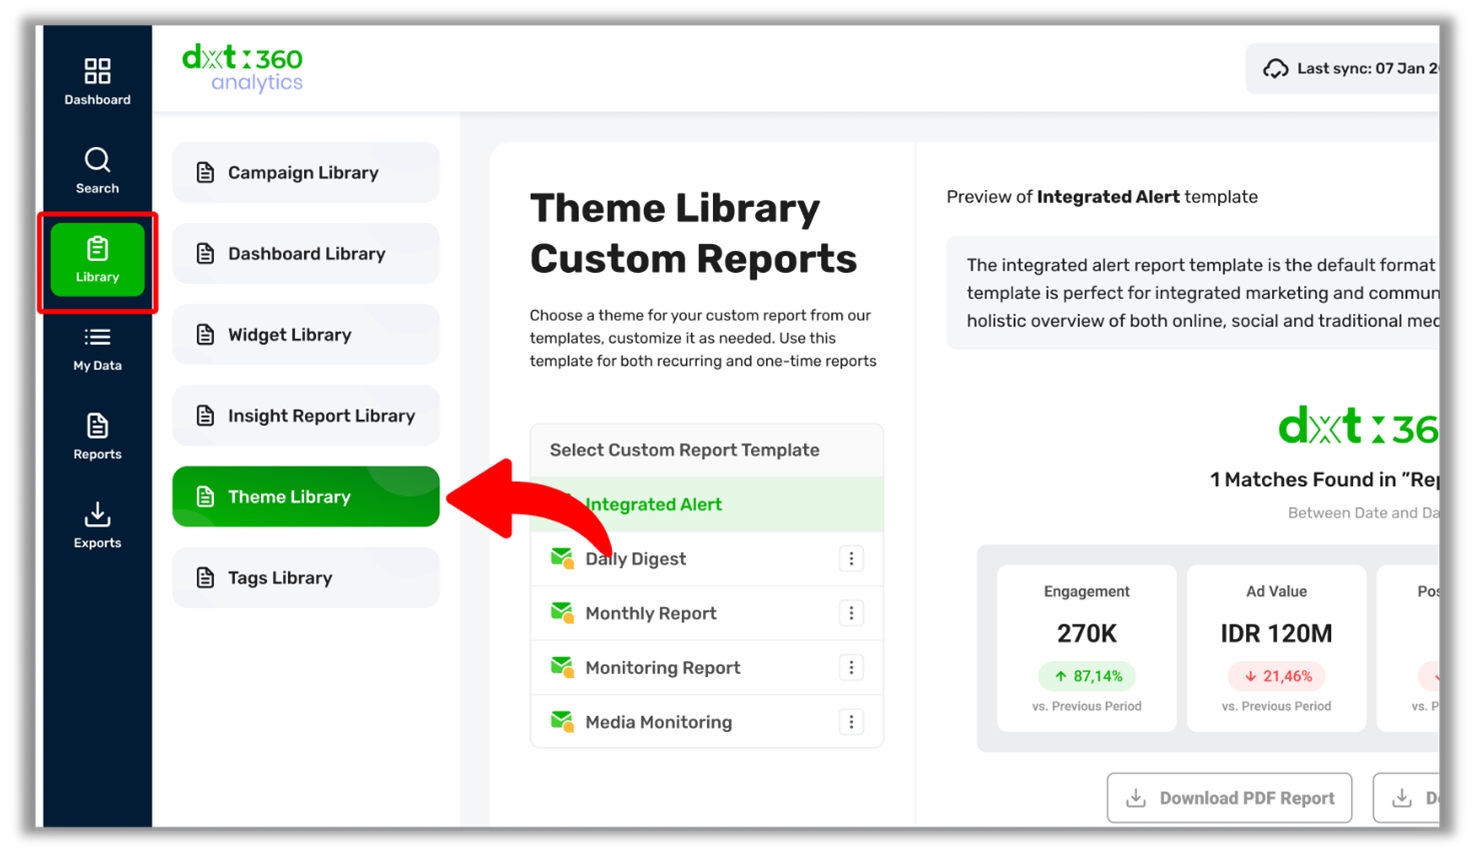Click the Download PDF Report download icon
The width and height of the screenshot is (1475, 855).
click(1136, 798)
